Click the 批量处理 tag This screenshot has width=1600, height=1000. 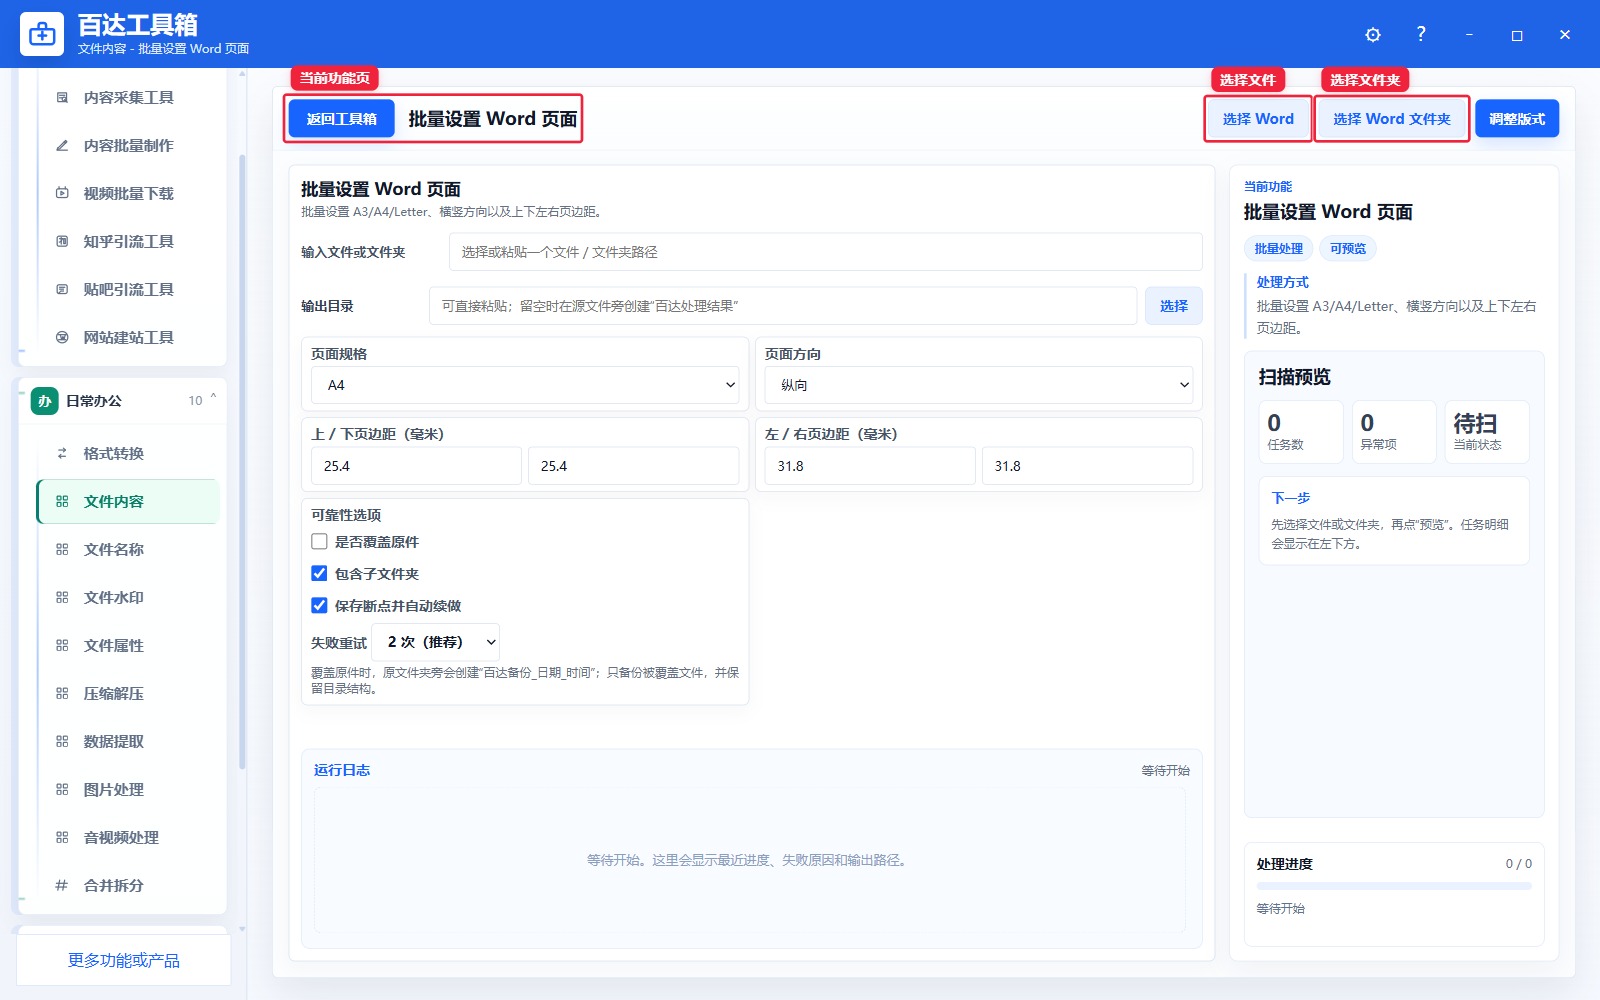click(1278, 249)
